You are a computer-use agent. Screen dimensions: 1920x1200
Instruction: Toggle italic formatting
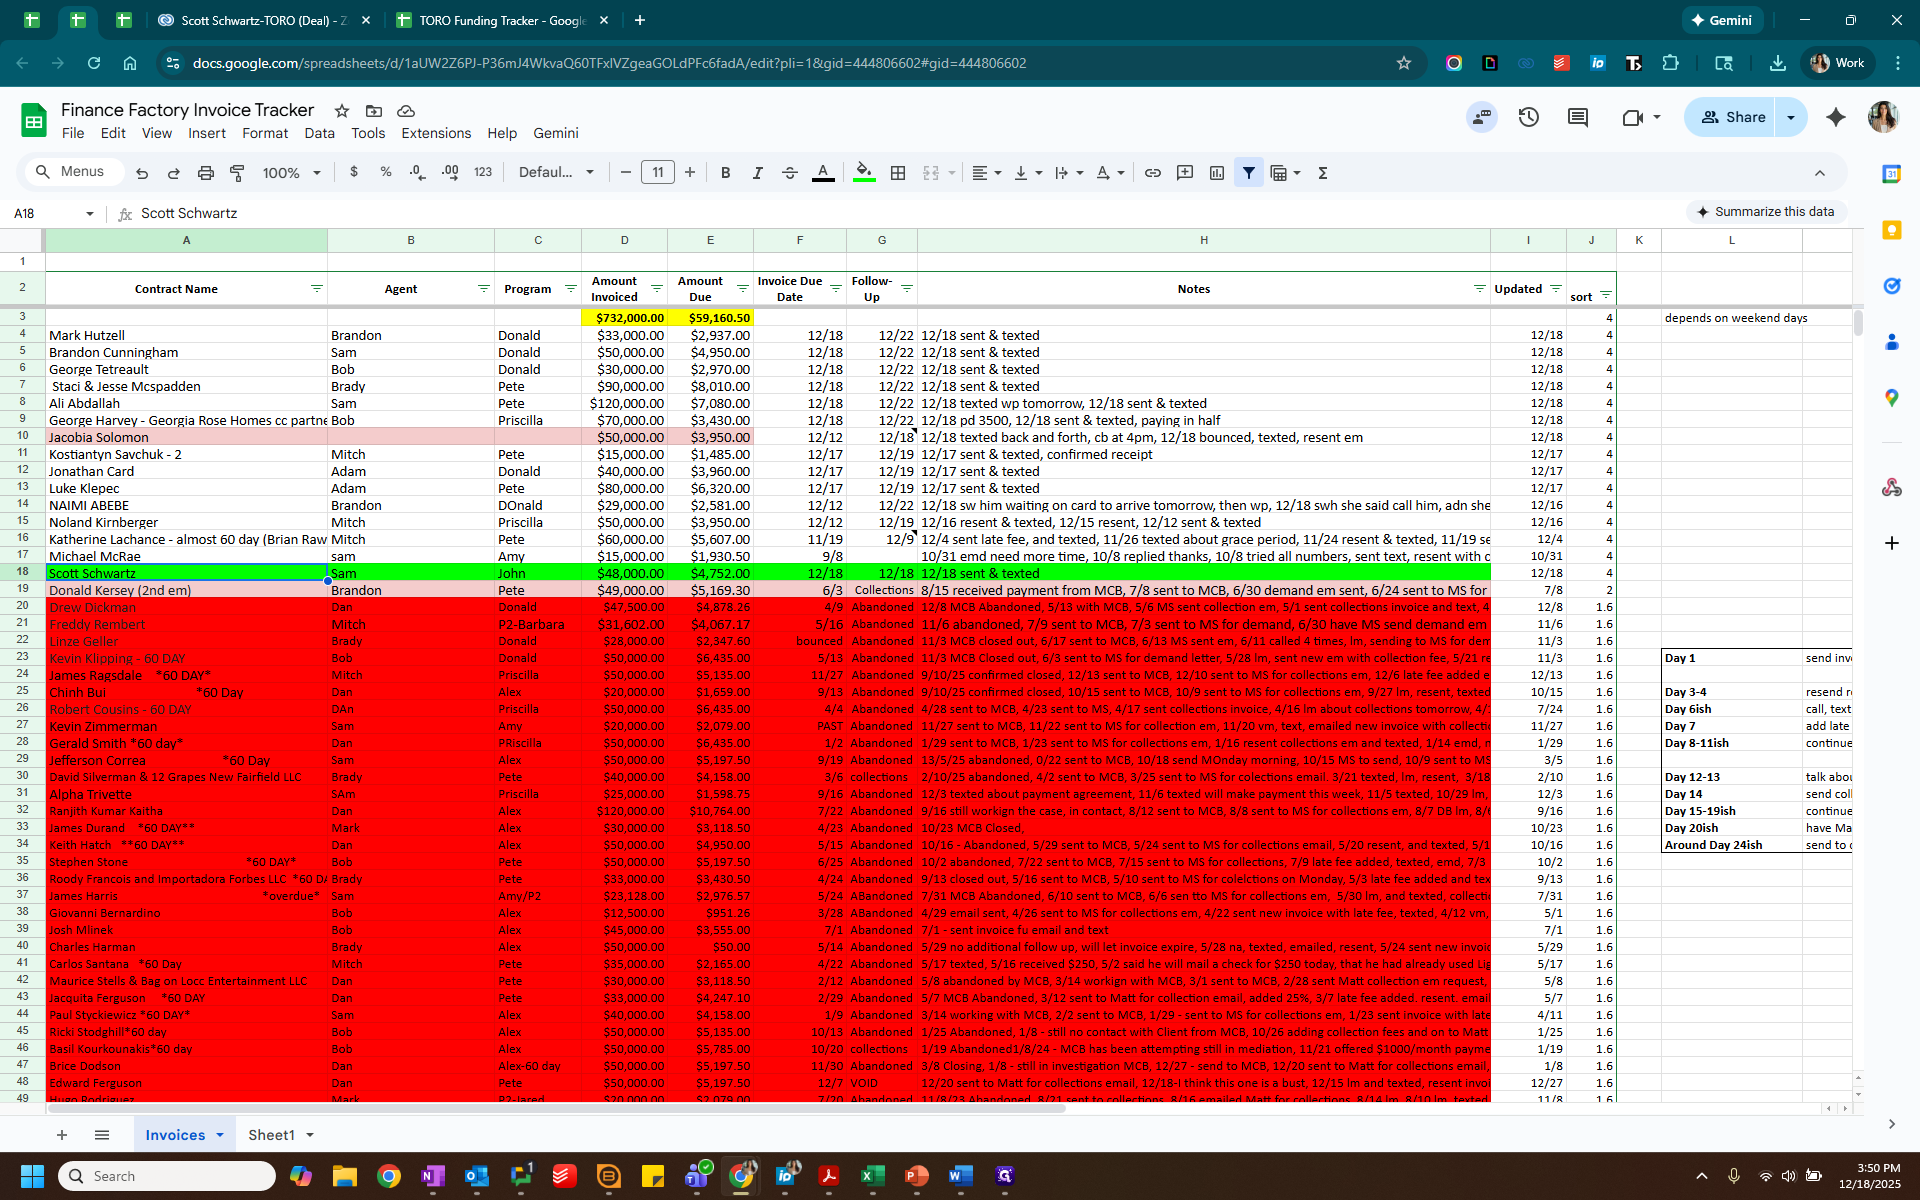point(757,173)
